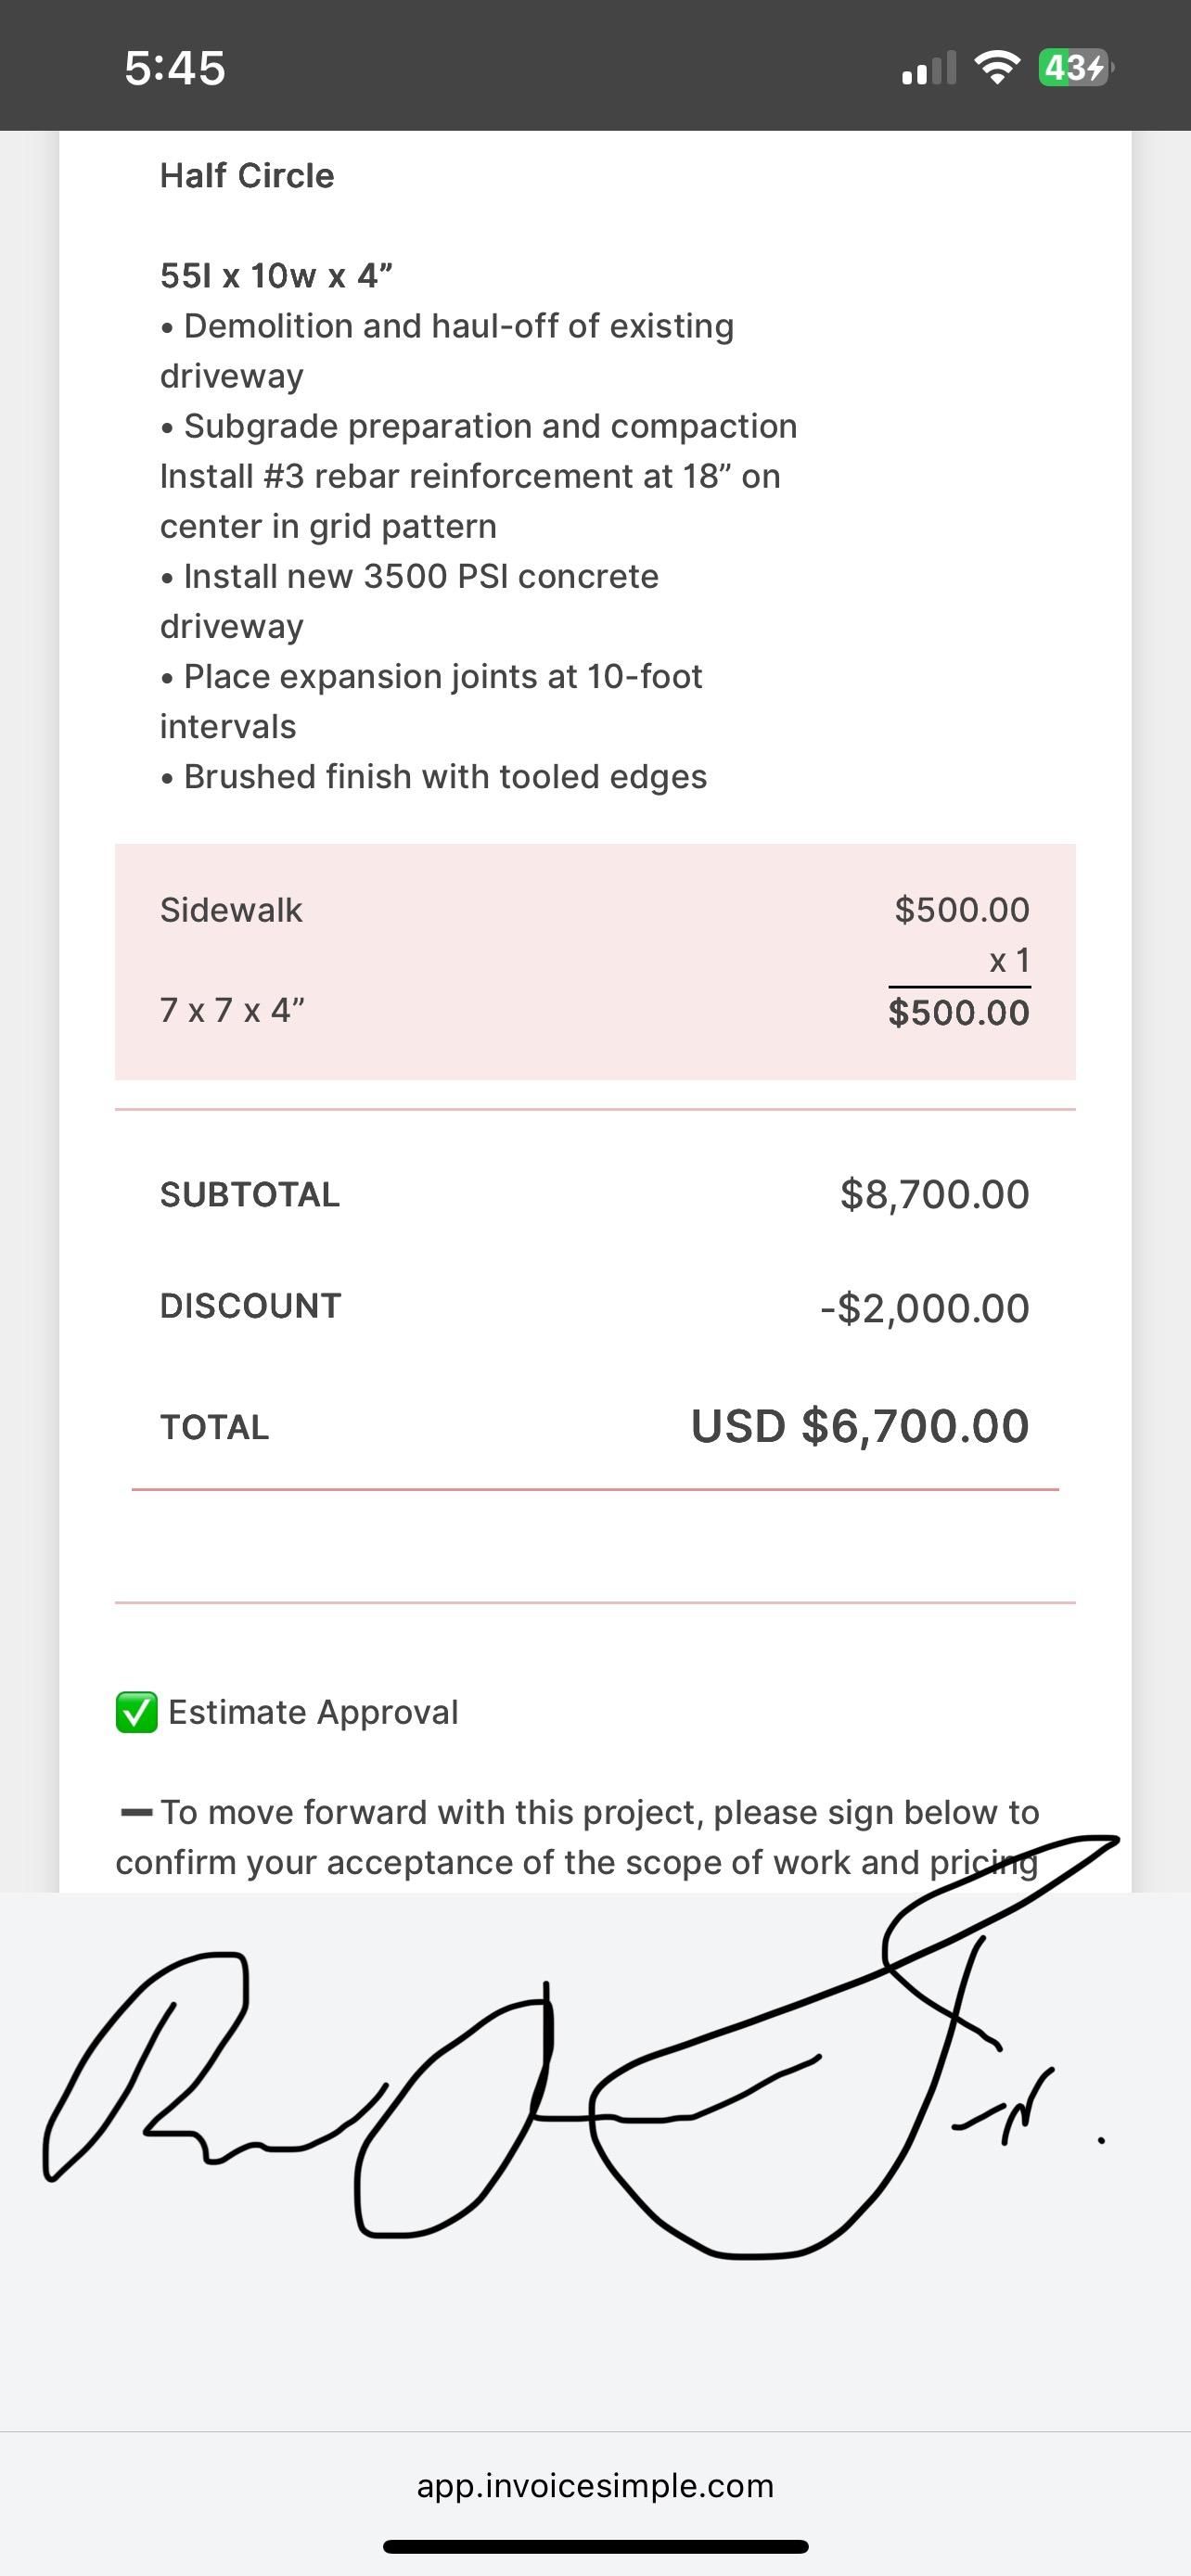Open the app.invoicesimple.com address bar
Image resolution: width=1191 pixels, height=2576 pixels.
point(595,2486)
